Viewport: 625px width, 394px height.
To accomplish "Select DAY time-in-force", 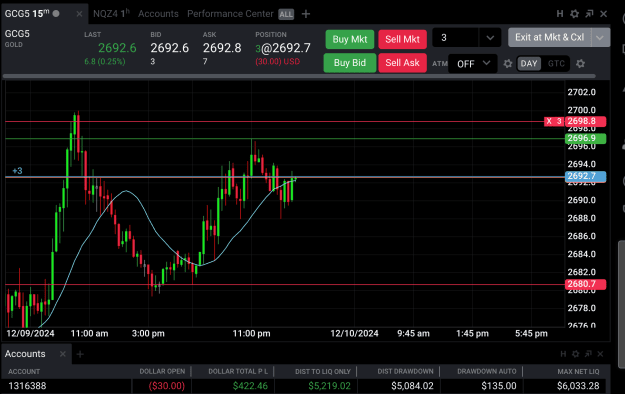I will click(529, 64).
